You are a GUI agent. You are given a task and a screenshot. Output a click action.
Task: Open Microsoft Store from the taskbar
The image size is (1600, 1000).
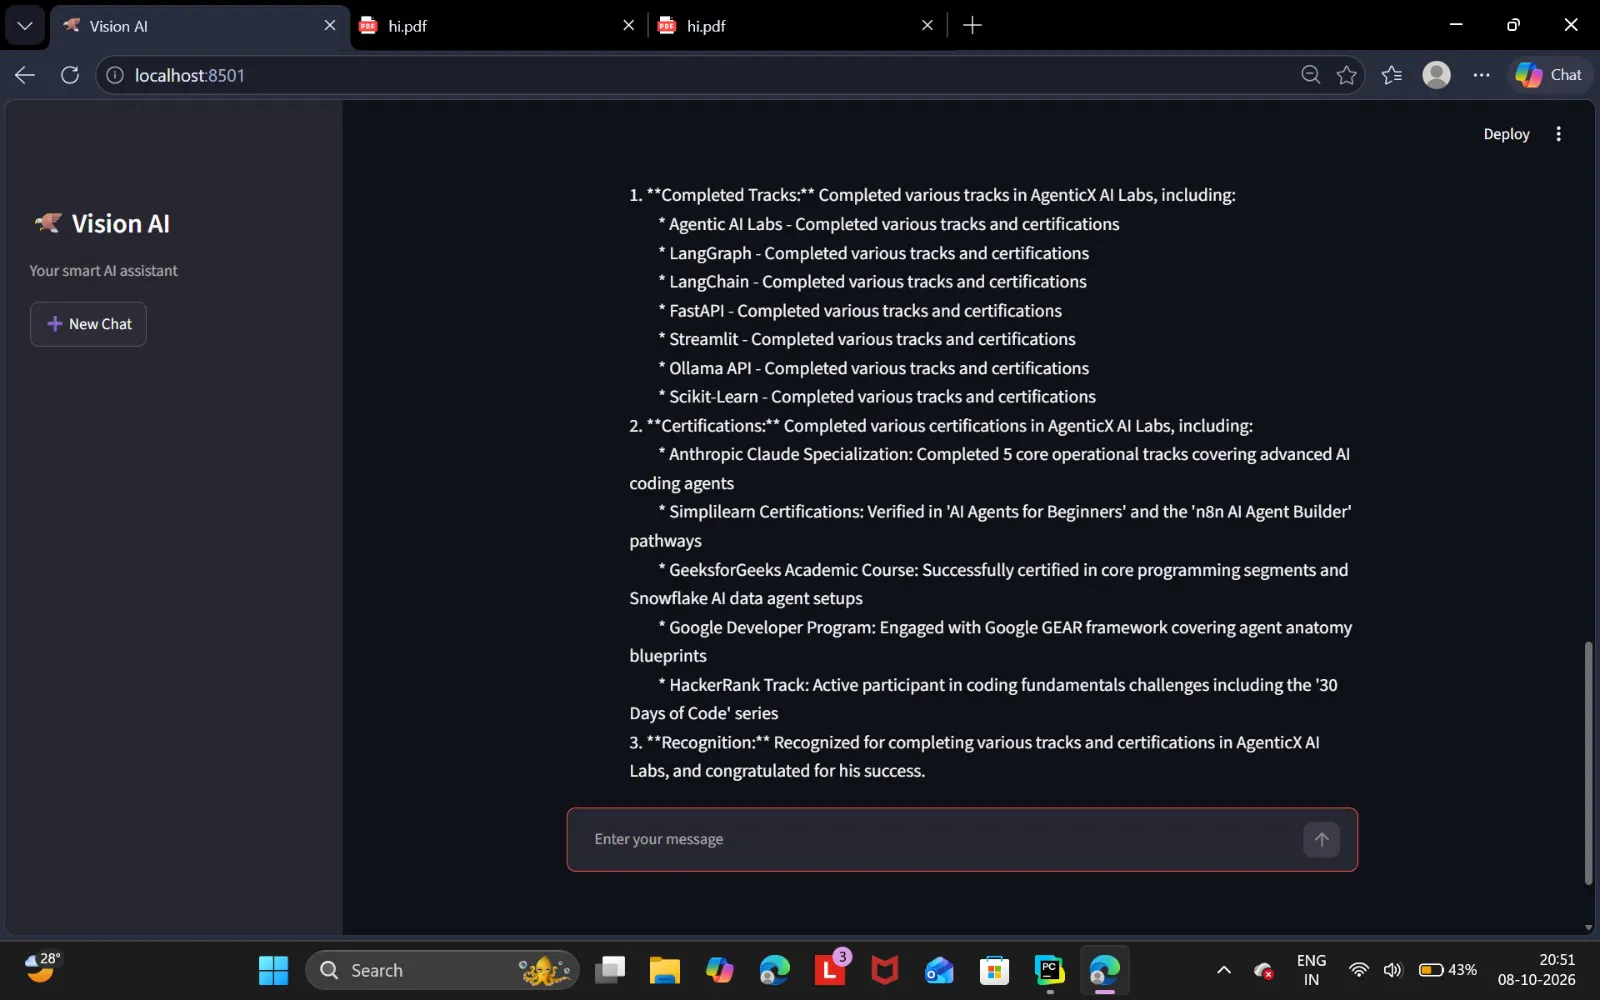994,970
